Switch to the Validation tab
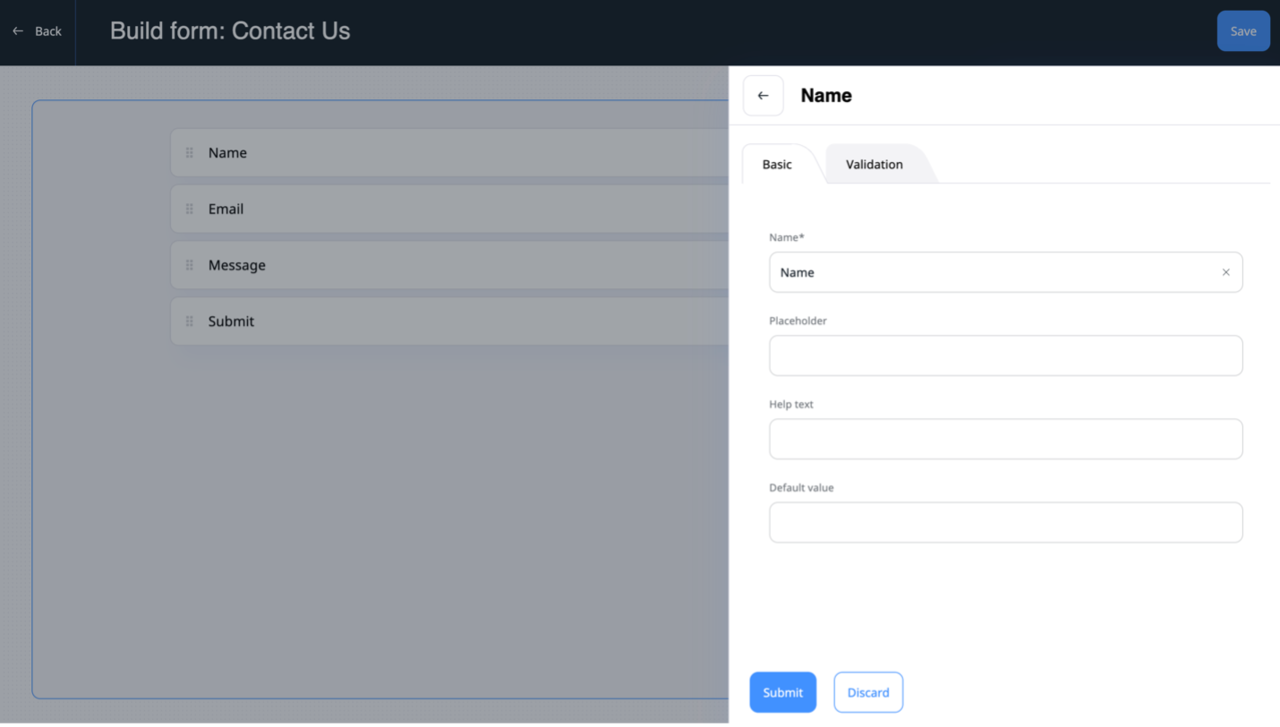Image resolution: width=1280 pixels, height=727 pixels. pos(874,164)
